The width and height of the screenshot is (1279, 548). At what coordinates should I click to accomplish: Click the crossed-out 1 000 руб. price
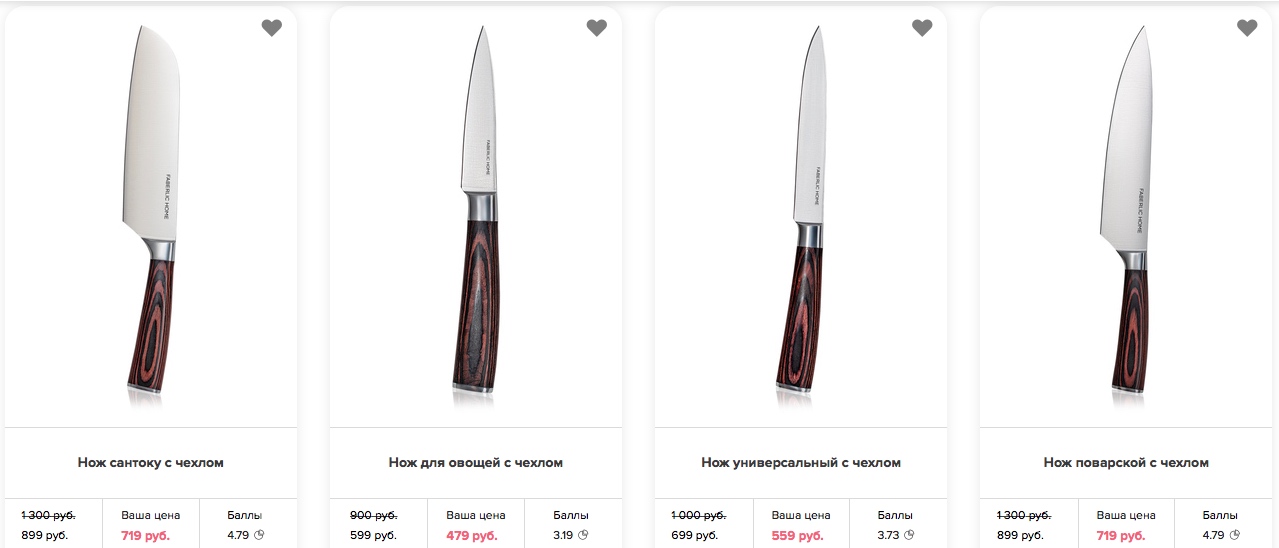698,515
